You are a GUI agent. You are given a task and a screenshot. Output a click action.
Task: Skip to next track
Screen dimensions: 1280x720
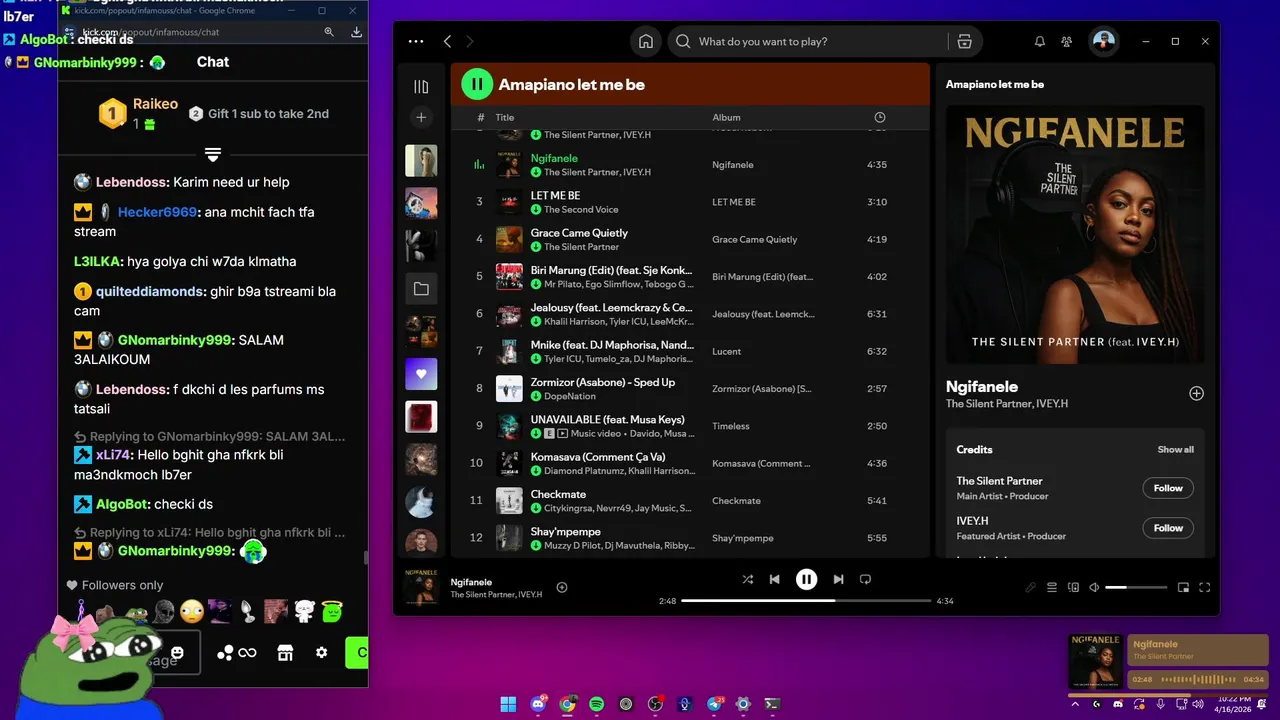click(x=838, y=579)
